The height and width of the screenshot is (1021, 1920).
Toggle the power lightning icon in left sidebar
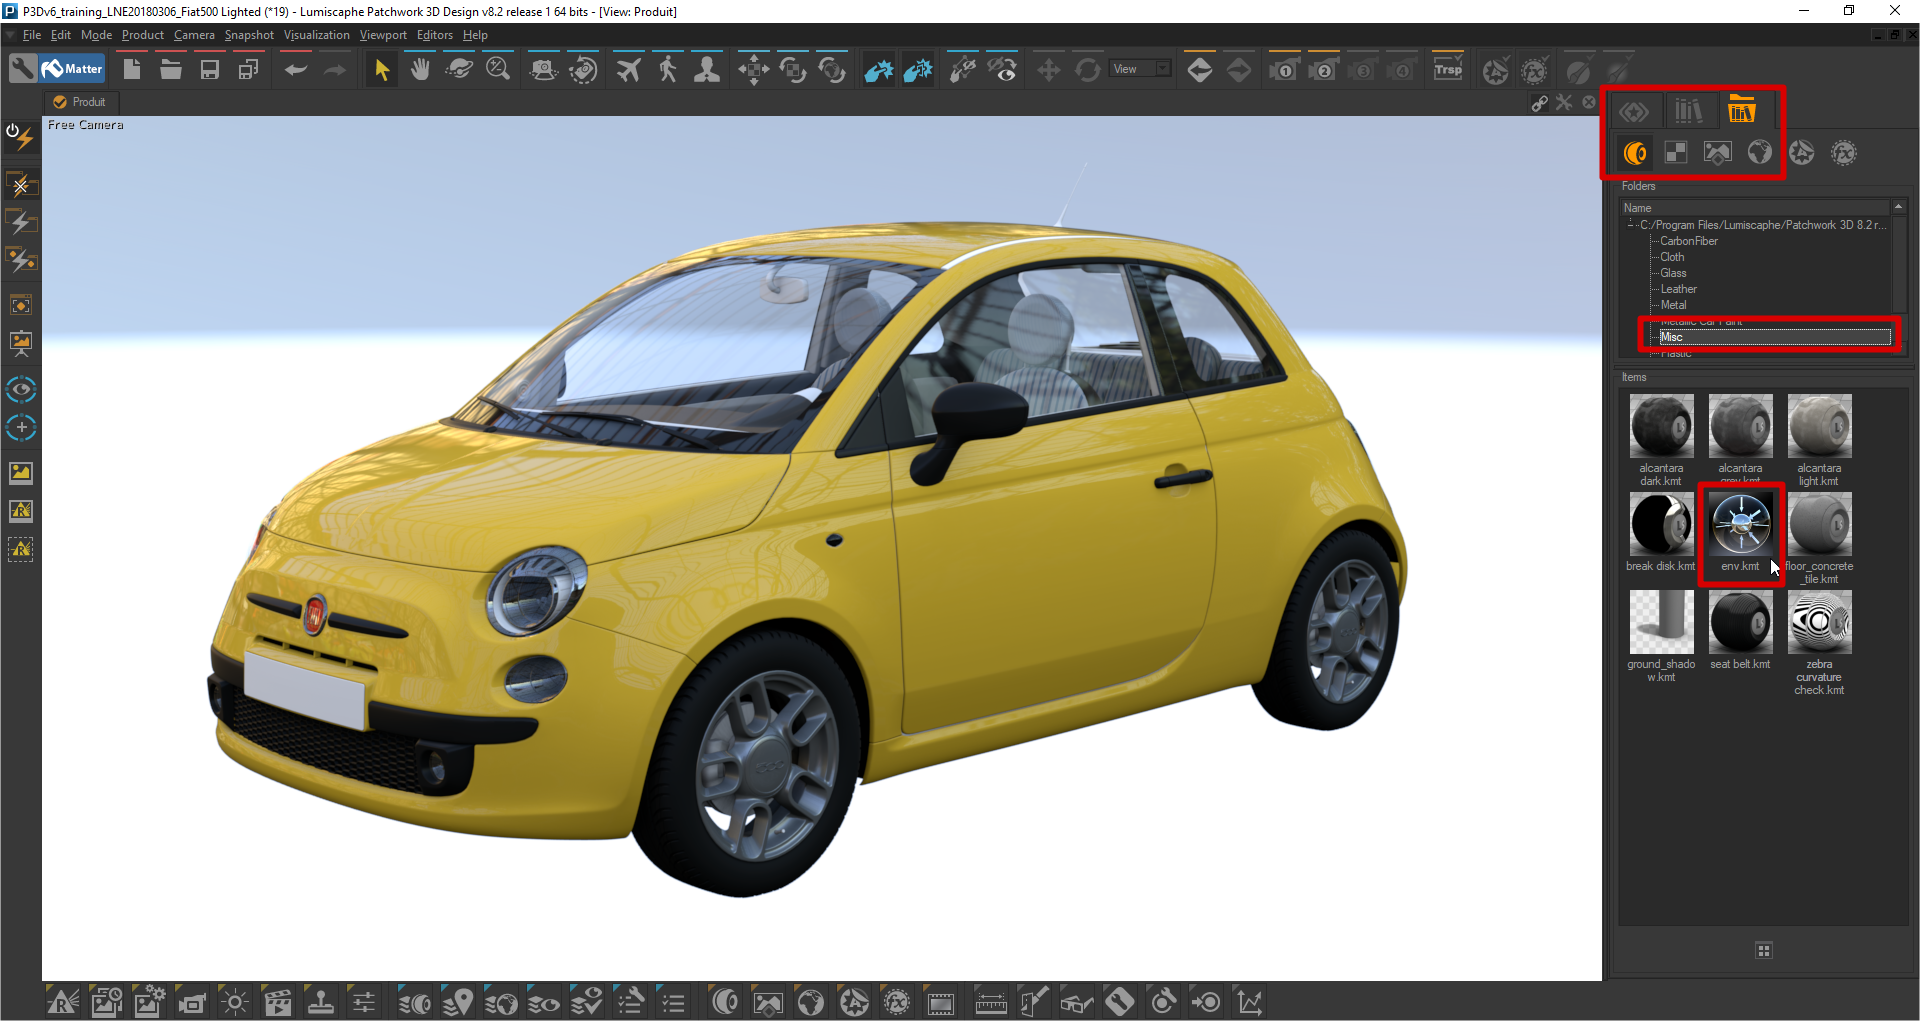pyautogui.click(x=20, y=136)
